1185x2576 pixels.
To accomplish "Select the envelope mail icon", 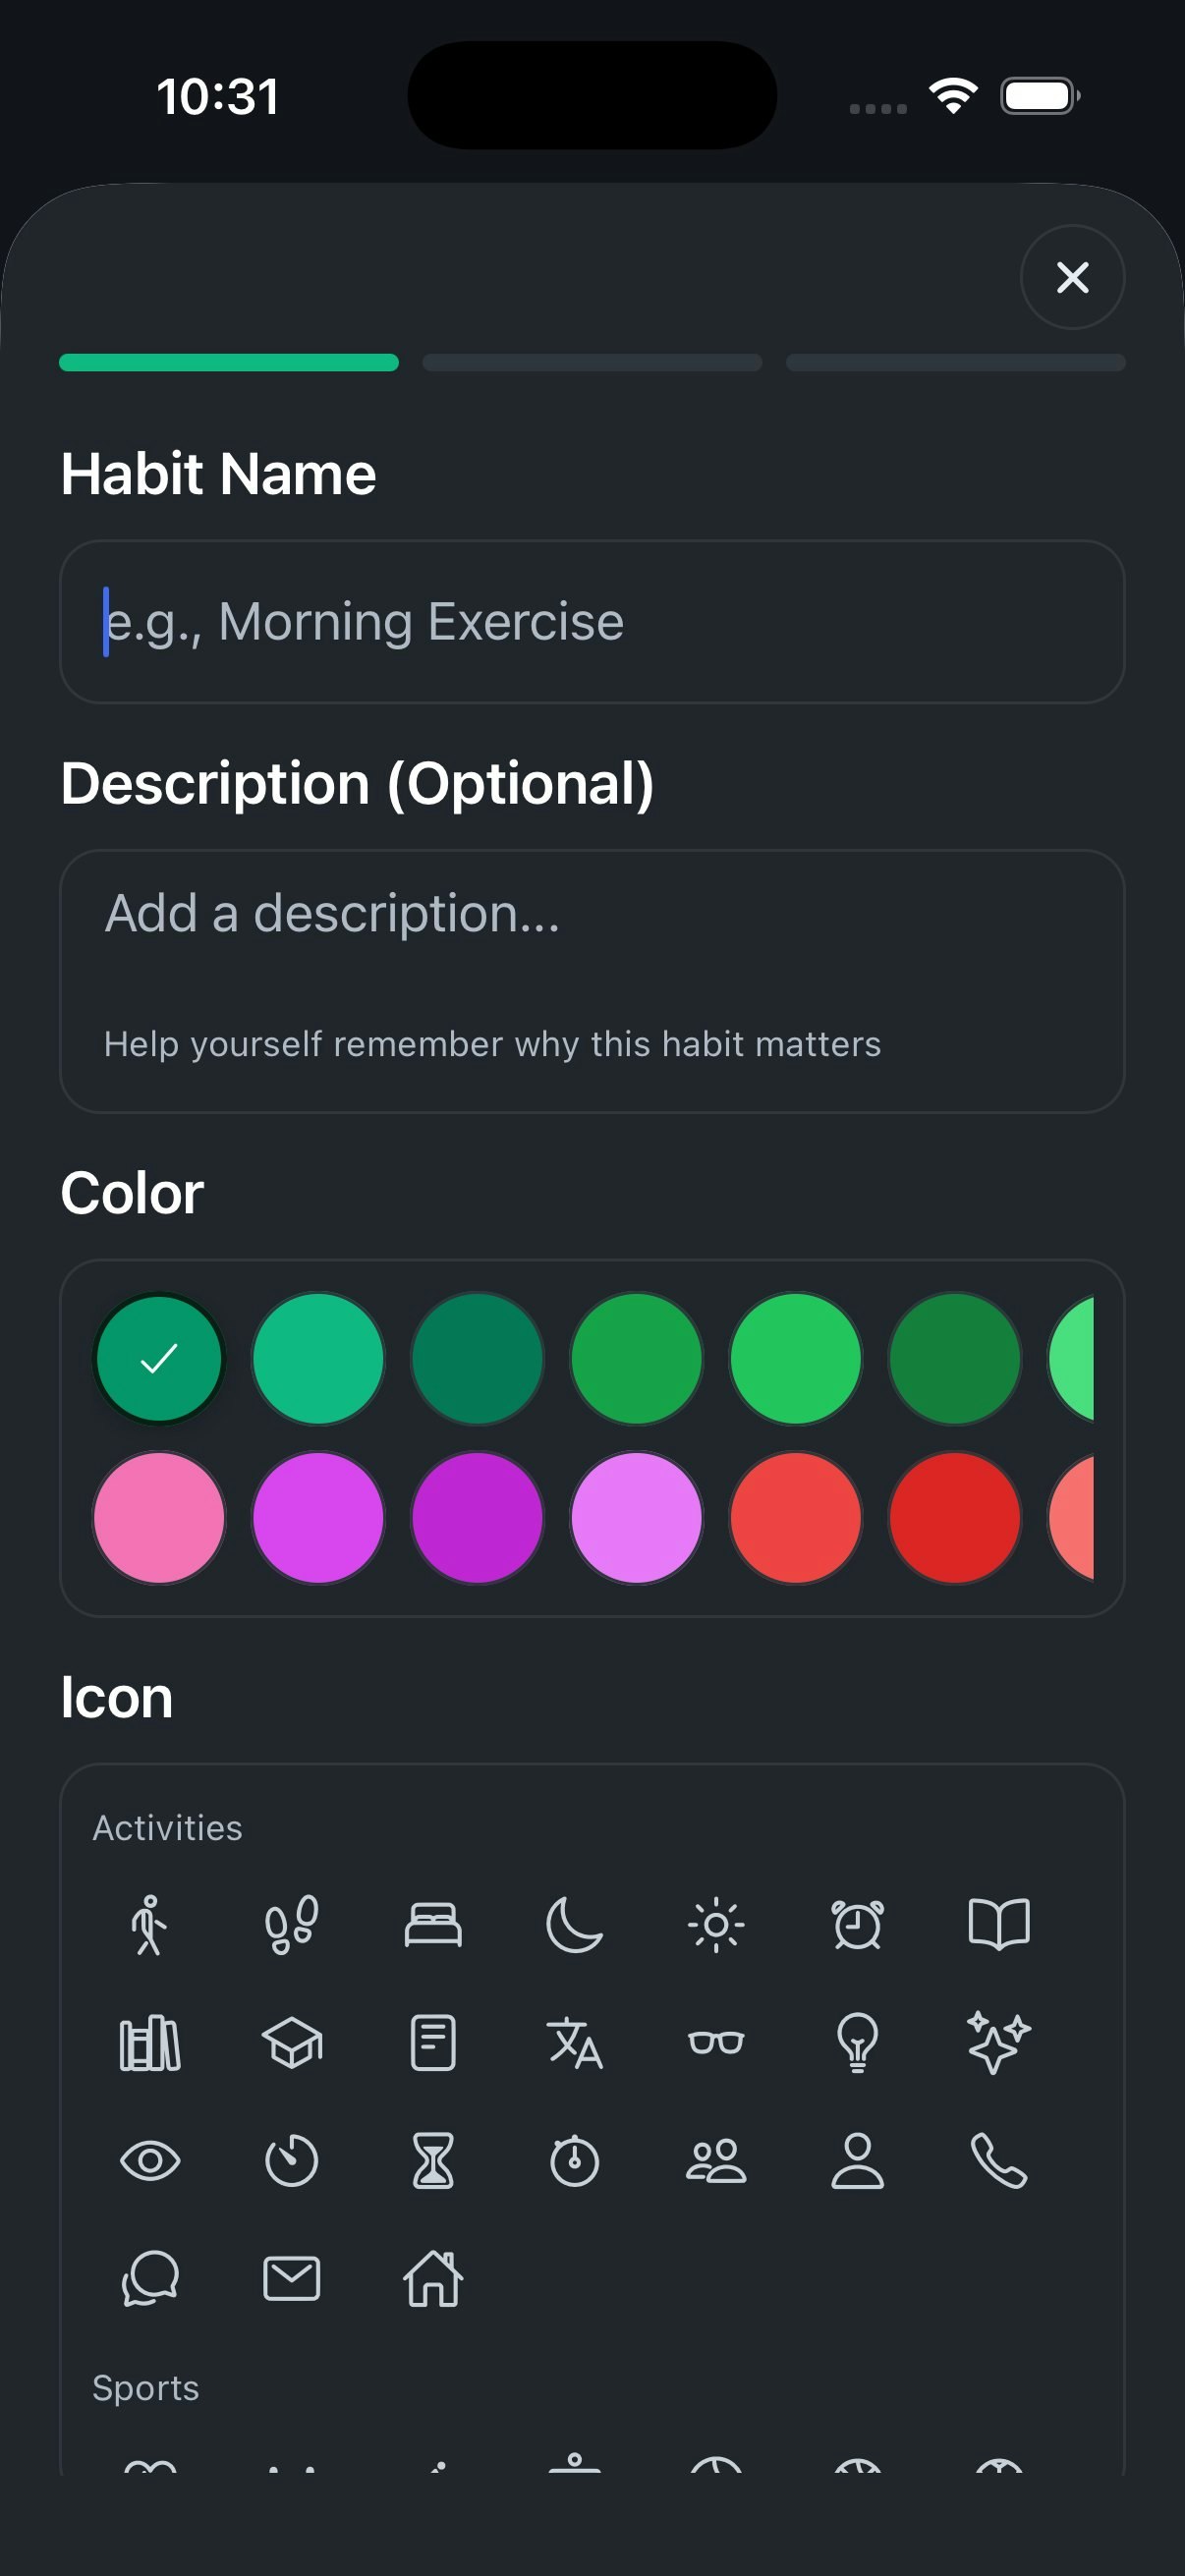I will (292, 2280).
